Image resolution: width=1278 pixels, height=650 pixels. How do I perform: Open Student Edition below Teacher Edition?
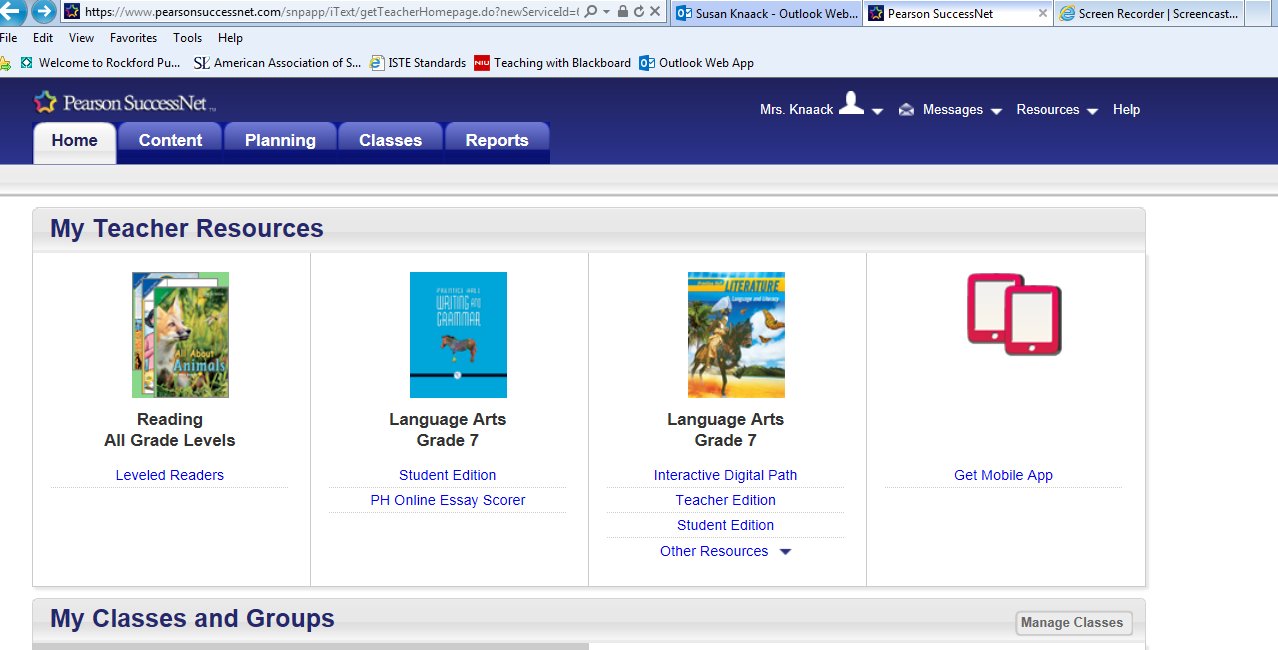click(726, 525)
